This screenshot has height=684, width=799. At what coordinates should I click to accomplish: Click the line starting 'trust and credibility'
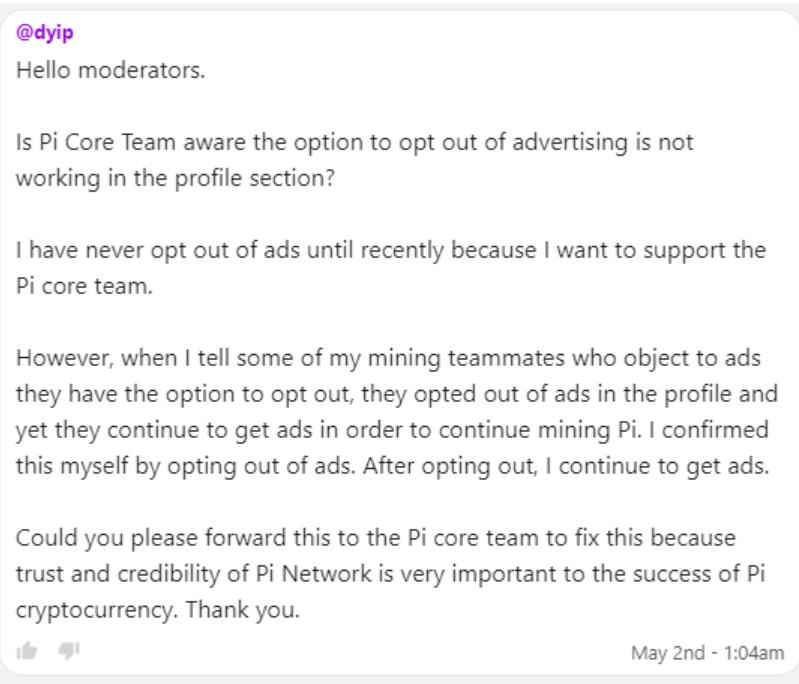pyautogui.click(x=390, y=574)
